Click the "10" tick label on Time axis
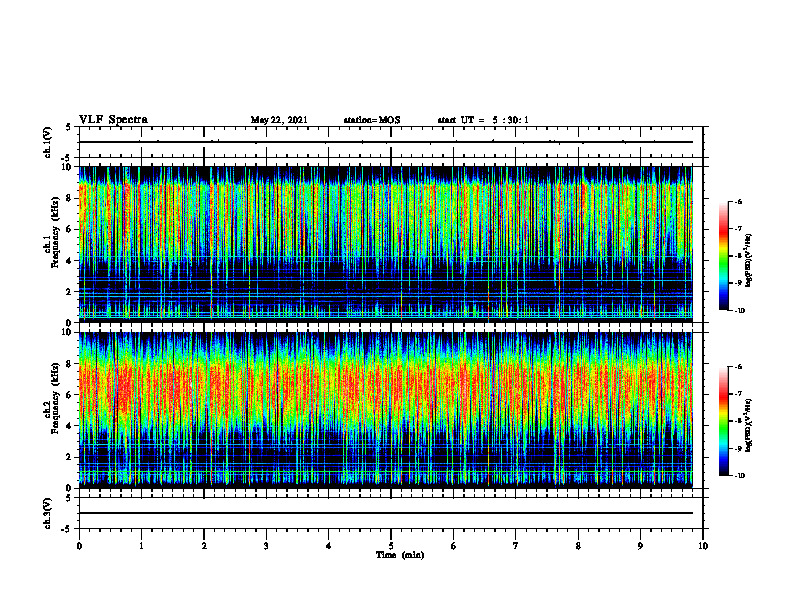The width and height of the screenshot is (792, 612). click(703, 546)
